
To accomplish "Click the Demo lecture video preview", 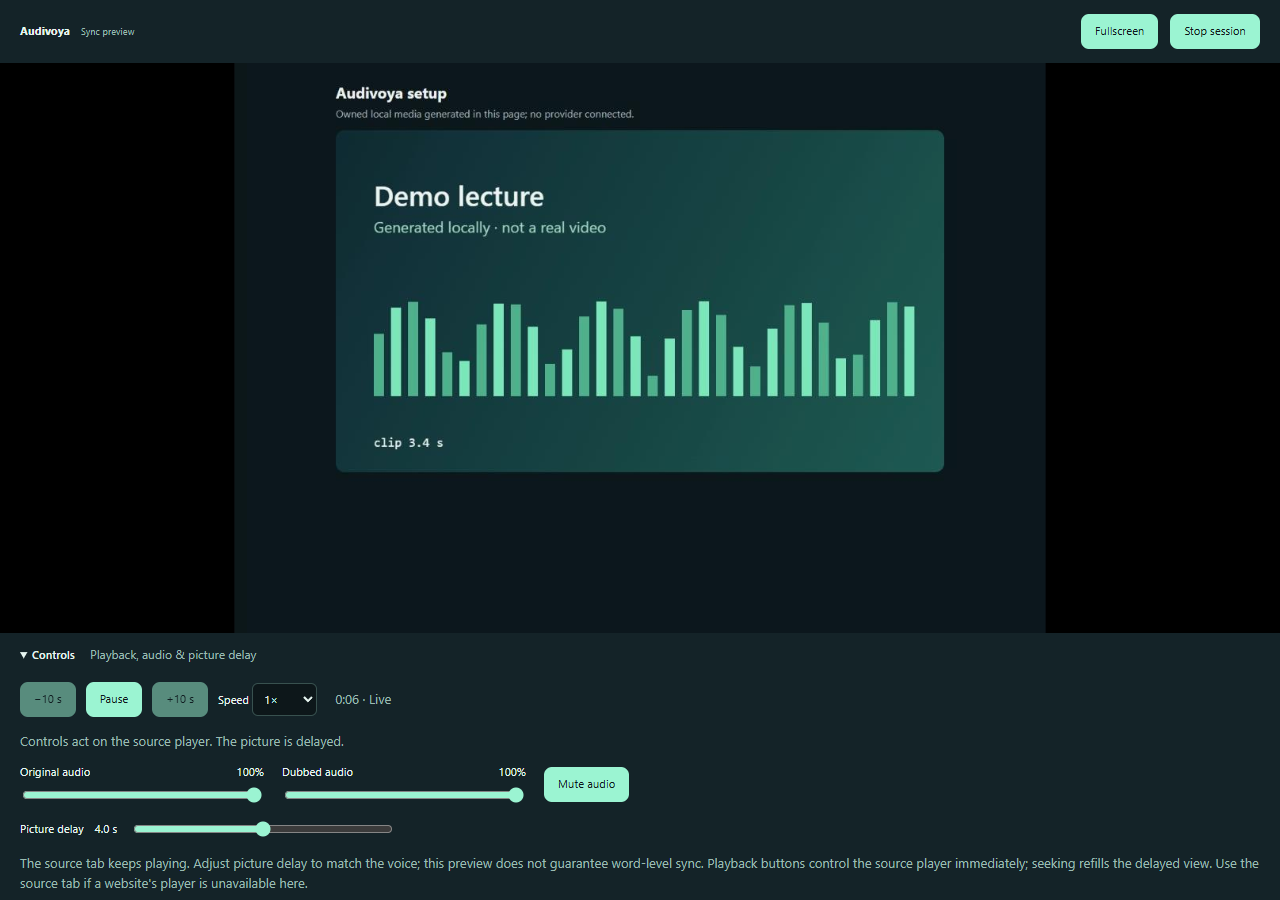I will (640, 301).
